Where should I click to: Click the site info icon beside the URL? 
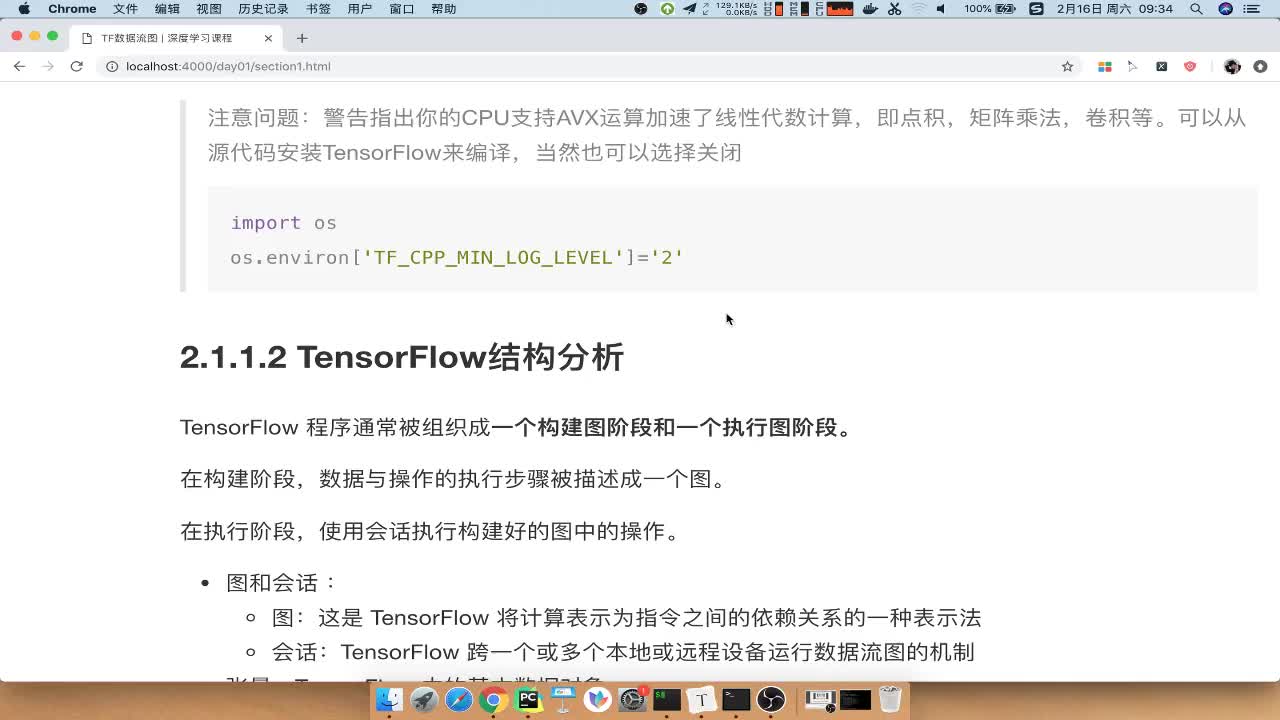[x=112, y=66]
